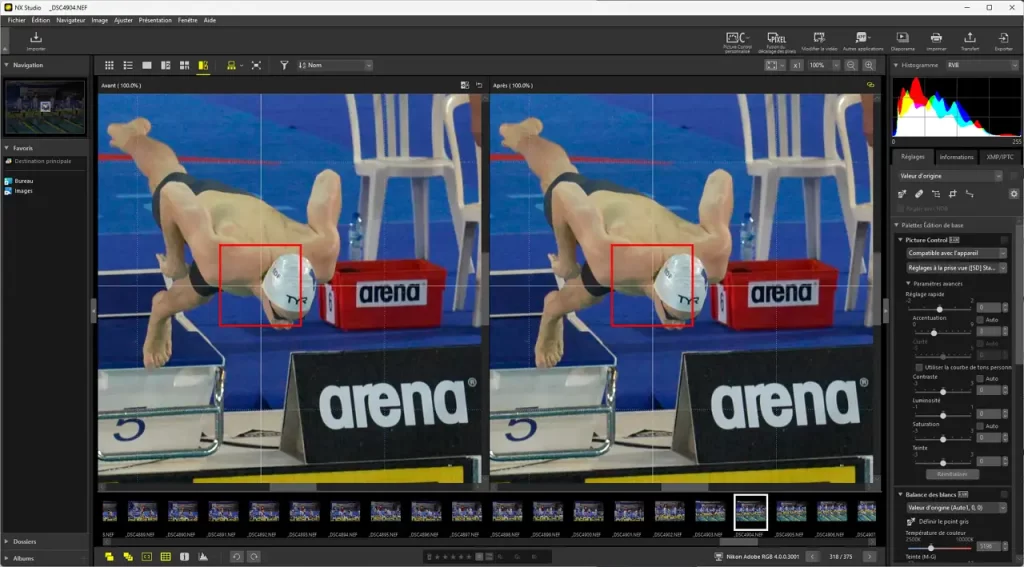Image resolution: width=1024 pixels, height=567 pixels.
Task: Check 'Utiliser la courbe de tons' option
Action: (x=919, y=367)
